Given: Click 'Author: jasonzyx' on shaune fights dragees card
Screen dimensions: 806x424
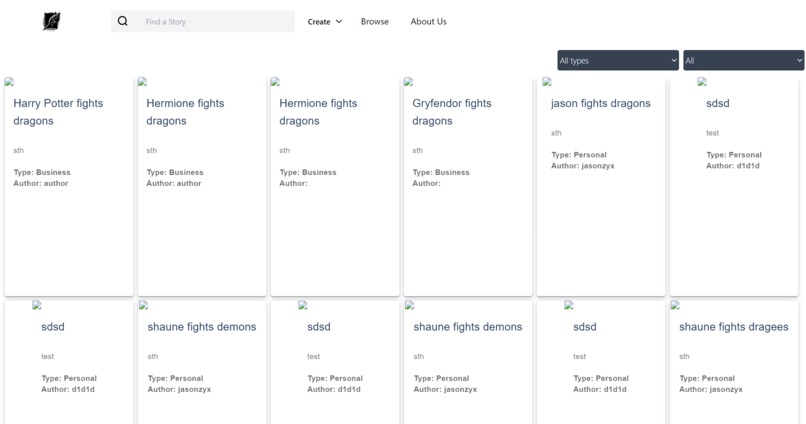Looking at the screenshot, I should [711, 390].
